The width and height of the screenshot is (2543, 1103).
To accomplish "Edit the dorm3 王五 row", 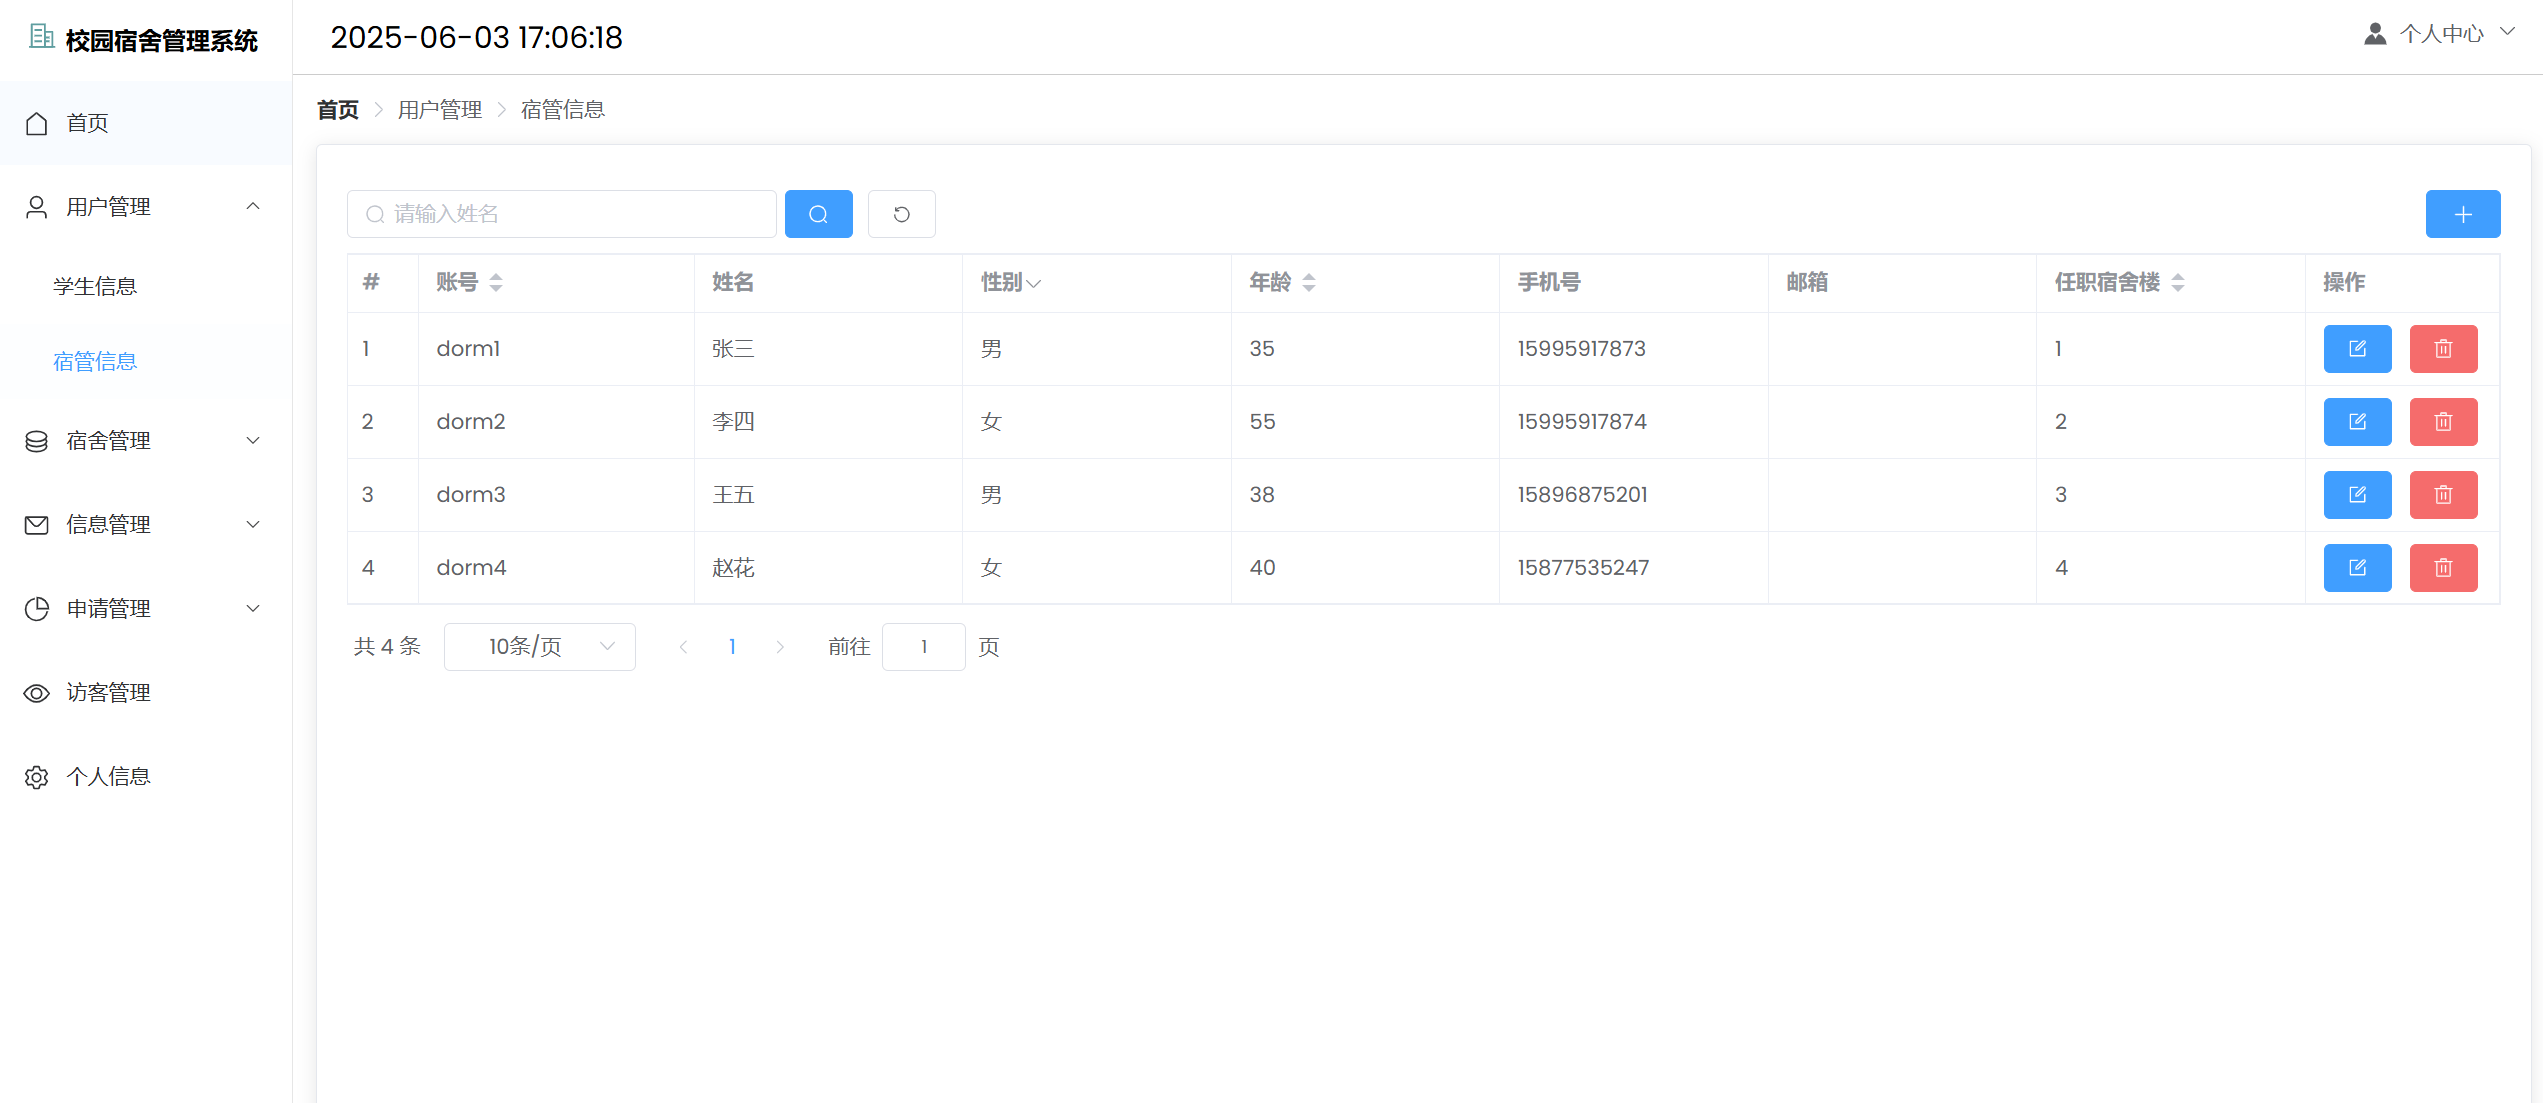I will 2356,495.
